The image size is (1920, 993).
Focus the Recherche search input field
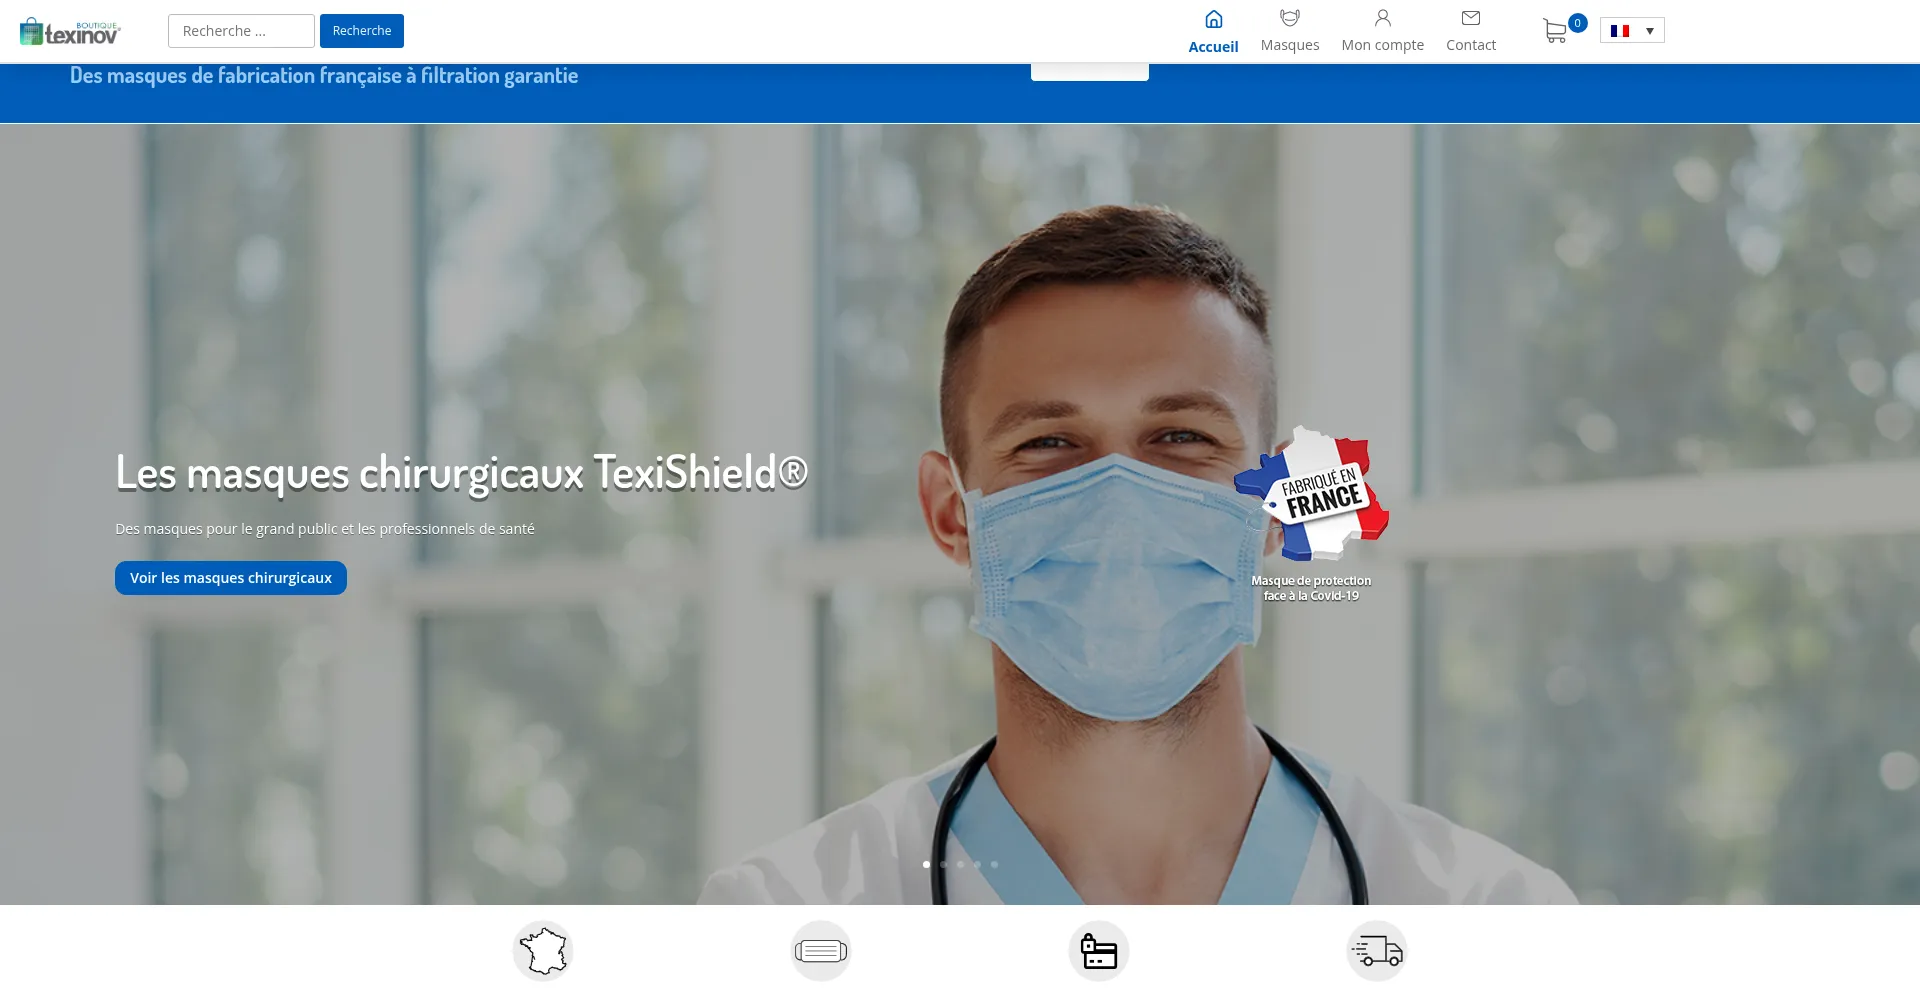(241, 31)
